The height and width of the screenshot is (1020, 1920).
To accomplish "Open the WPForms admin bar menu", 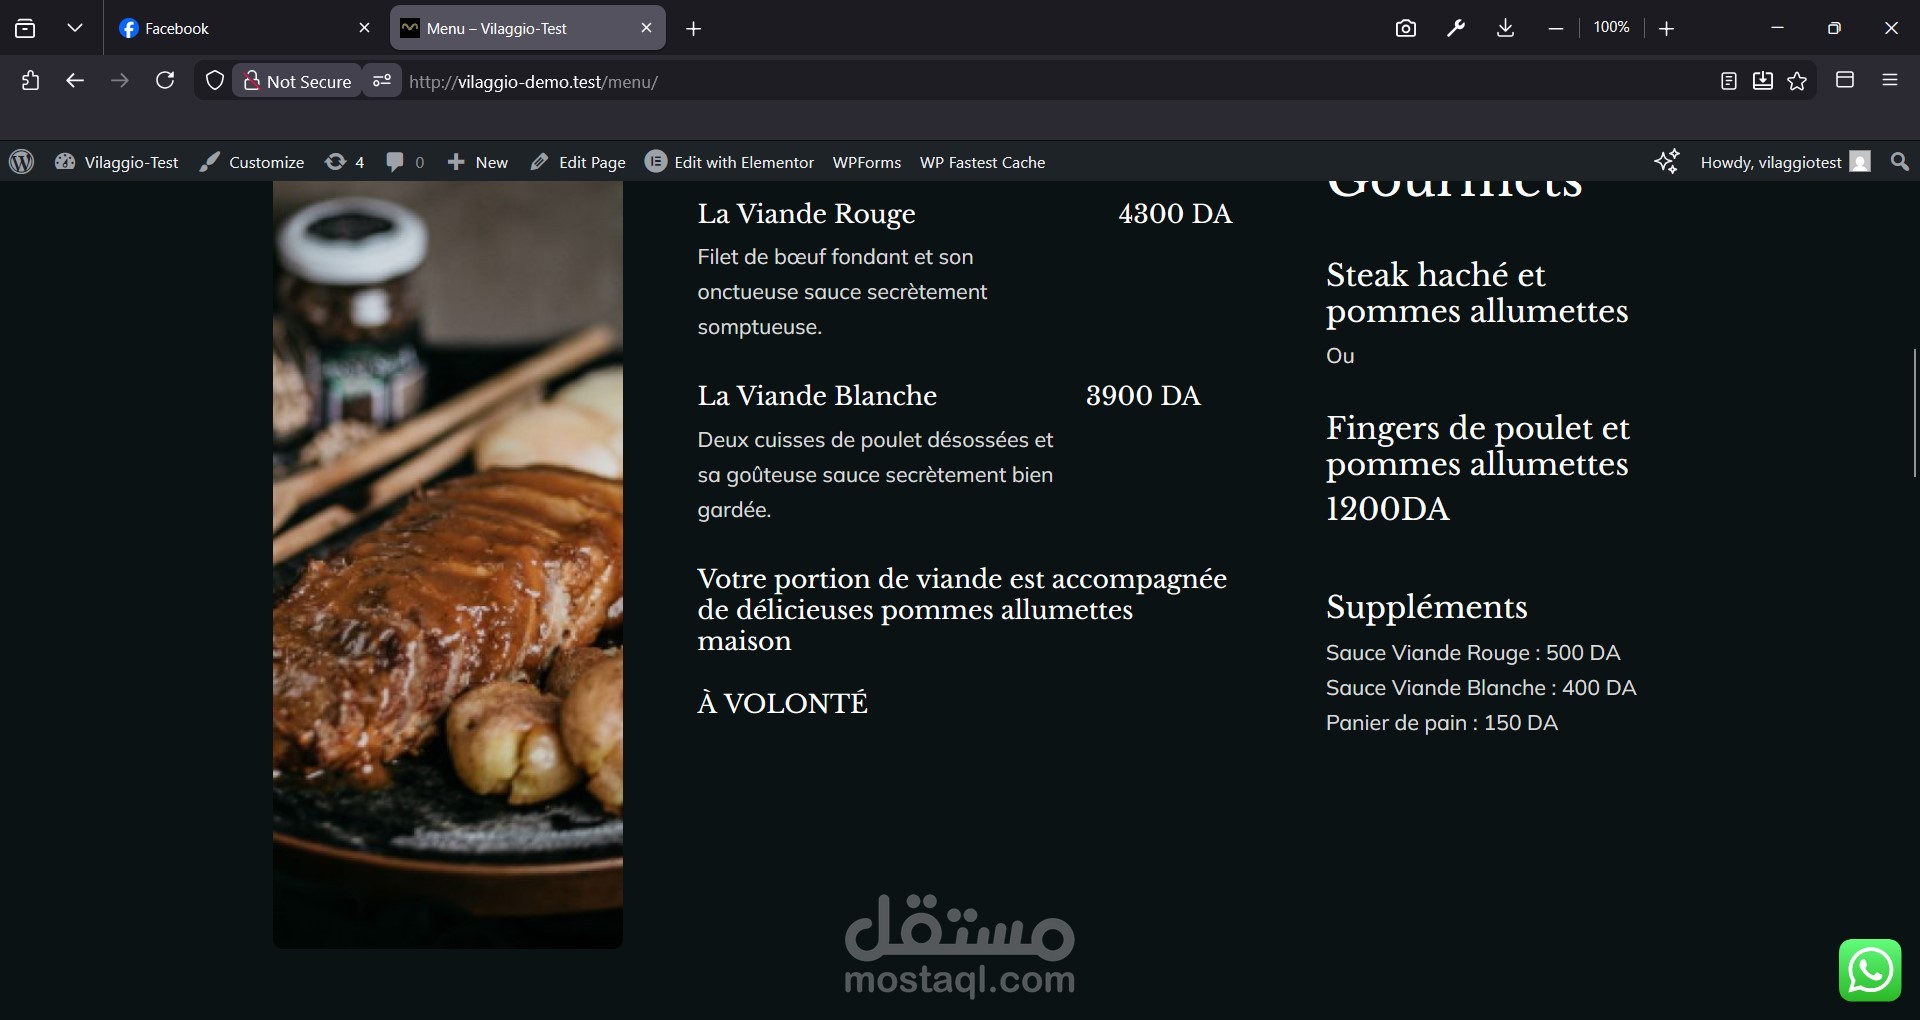I will point(866,162).
